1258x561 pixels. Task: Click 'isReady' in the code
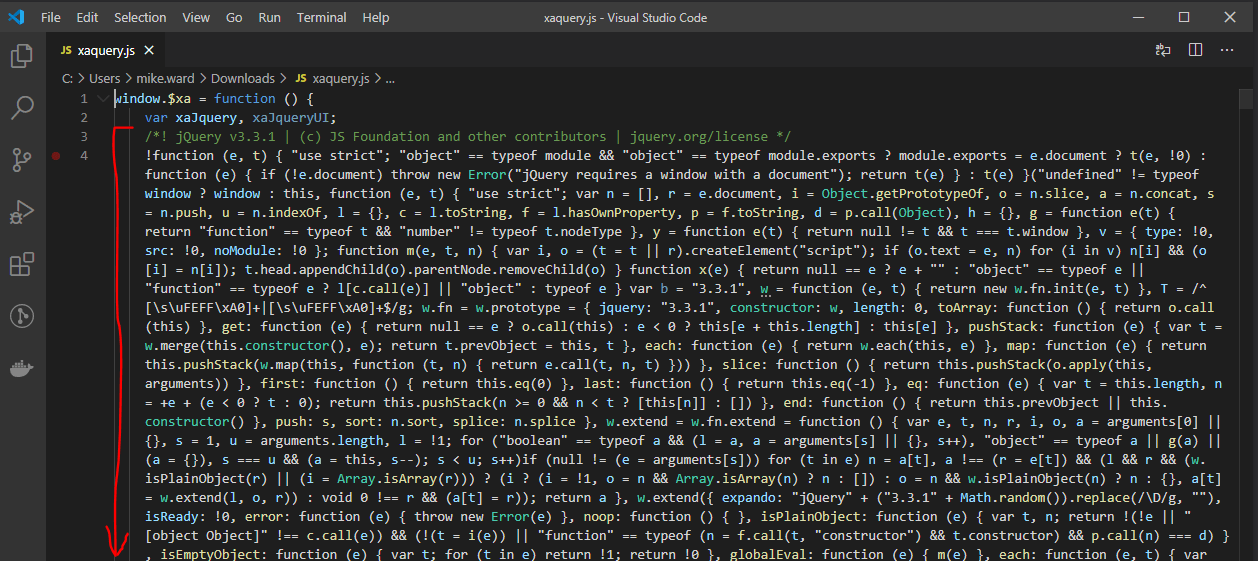point(172,516)
